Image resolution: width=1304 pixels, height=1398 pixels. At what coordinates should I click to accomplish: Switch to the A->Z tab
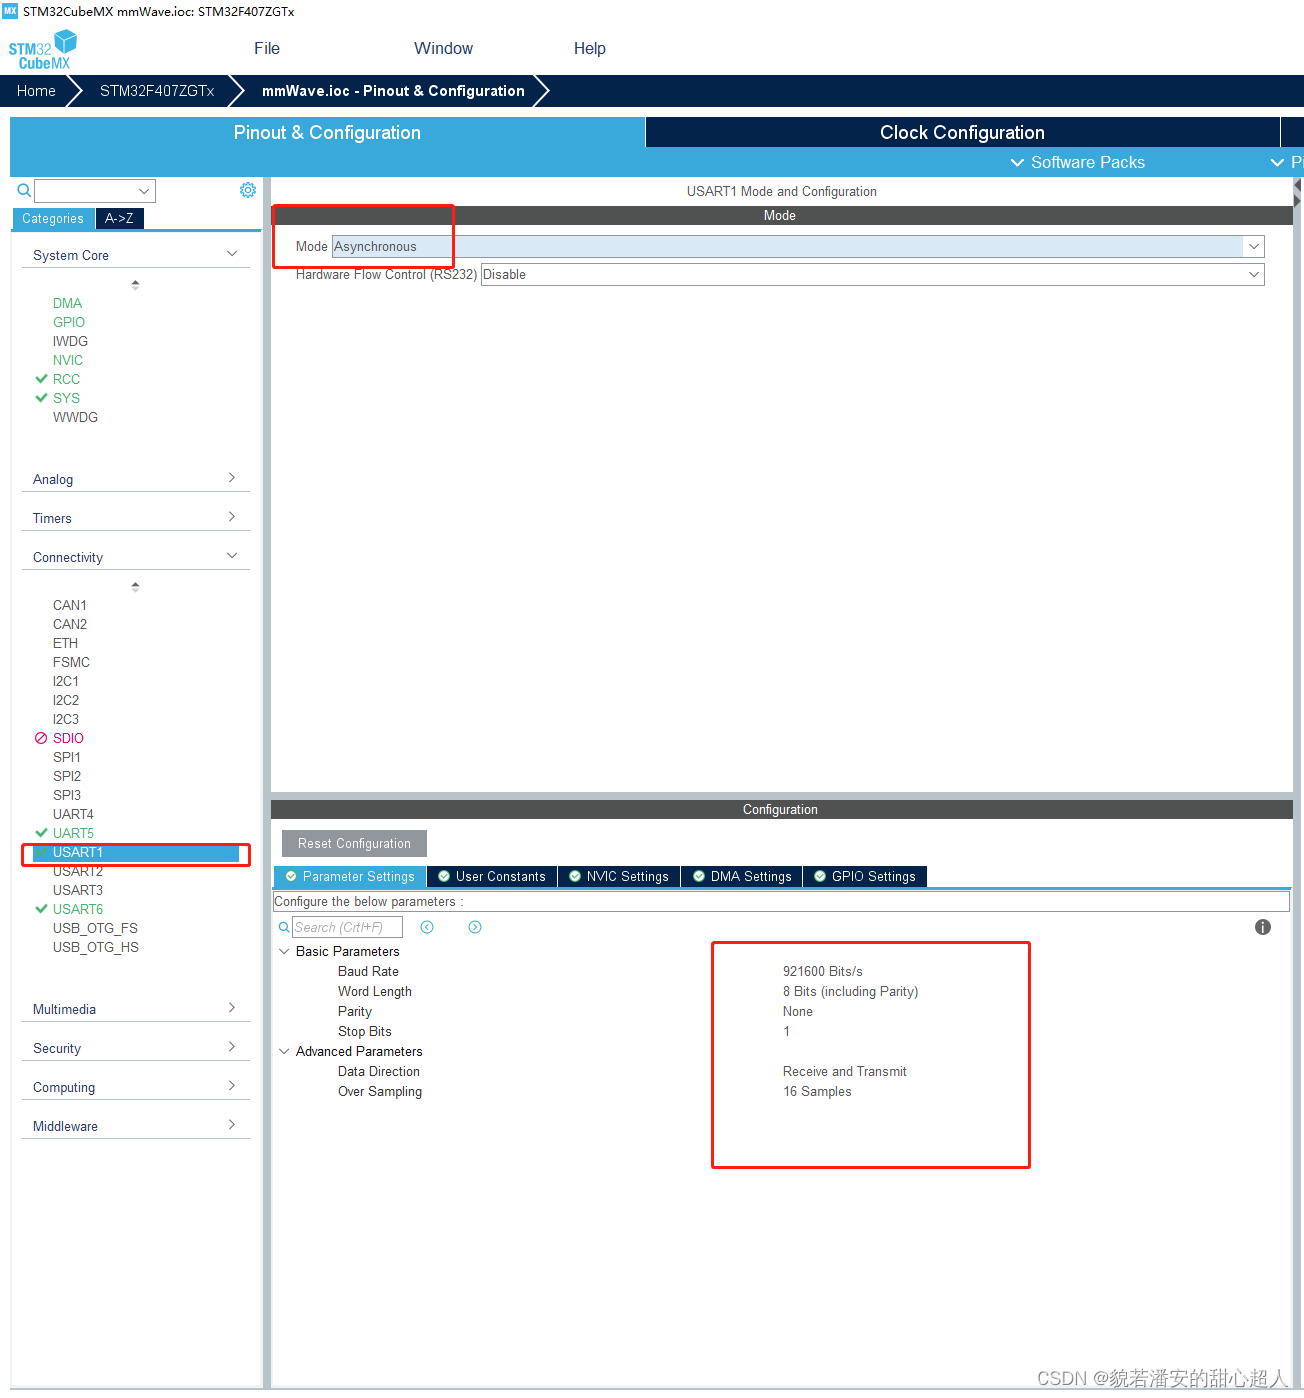point(119,218)
